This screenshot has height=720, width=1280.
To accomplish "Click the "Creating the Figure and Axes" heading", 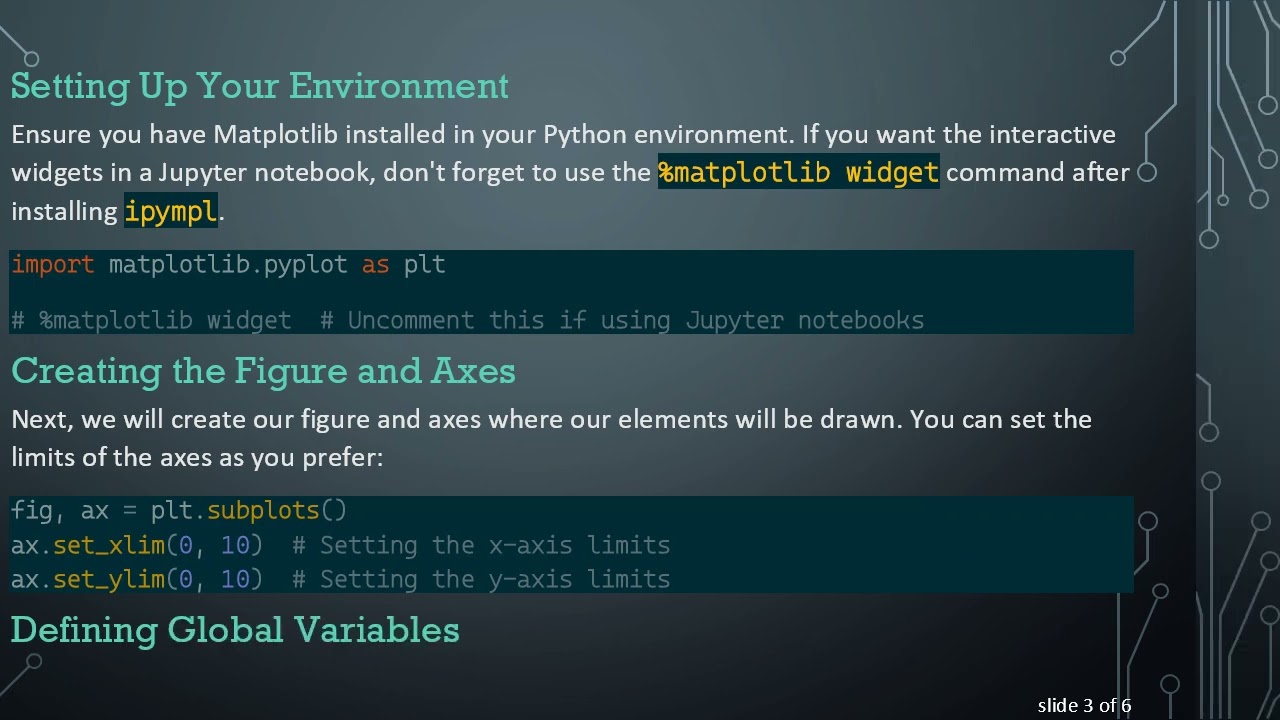I will 263,371.
